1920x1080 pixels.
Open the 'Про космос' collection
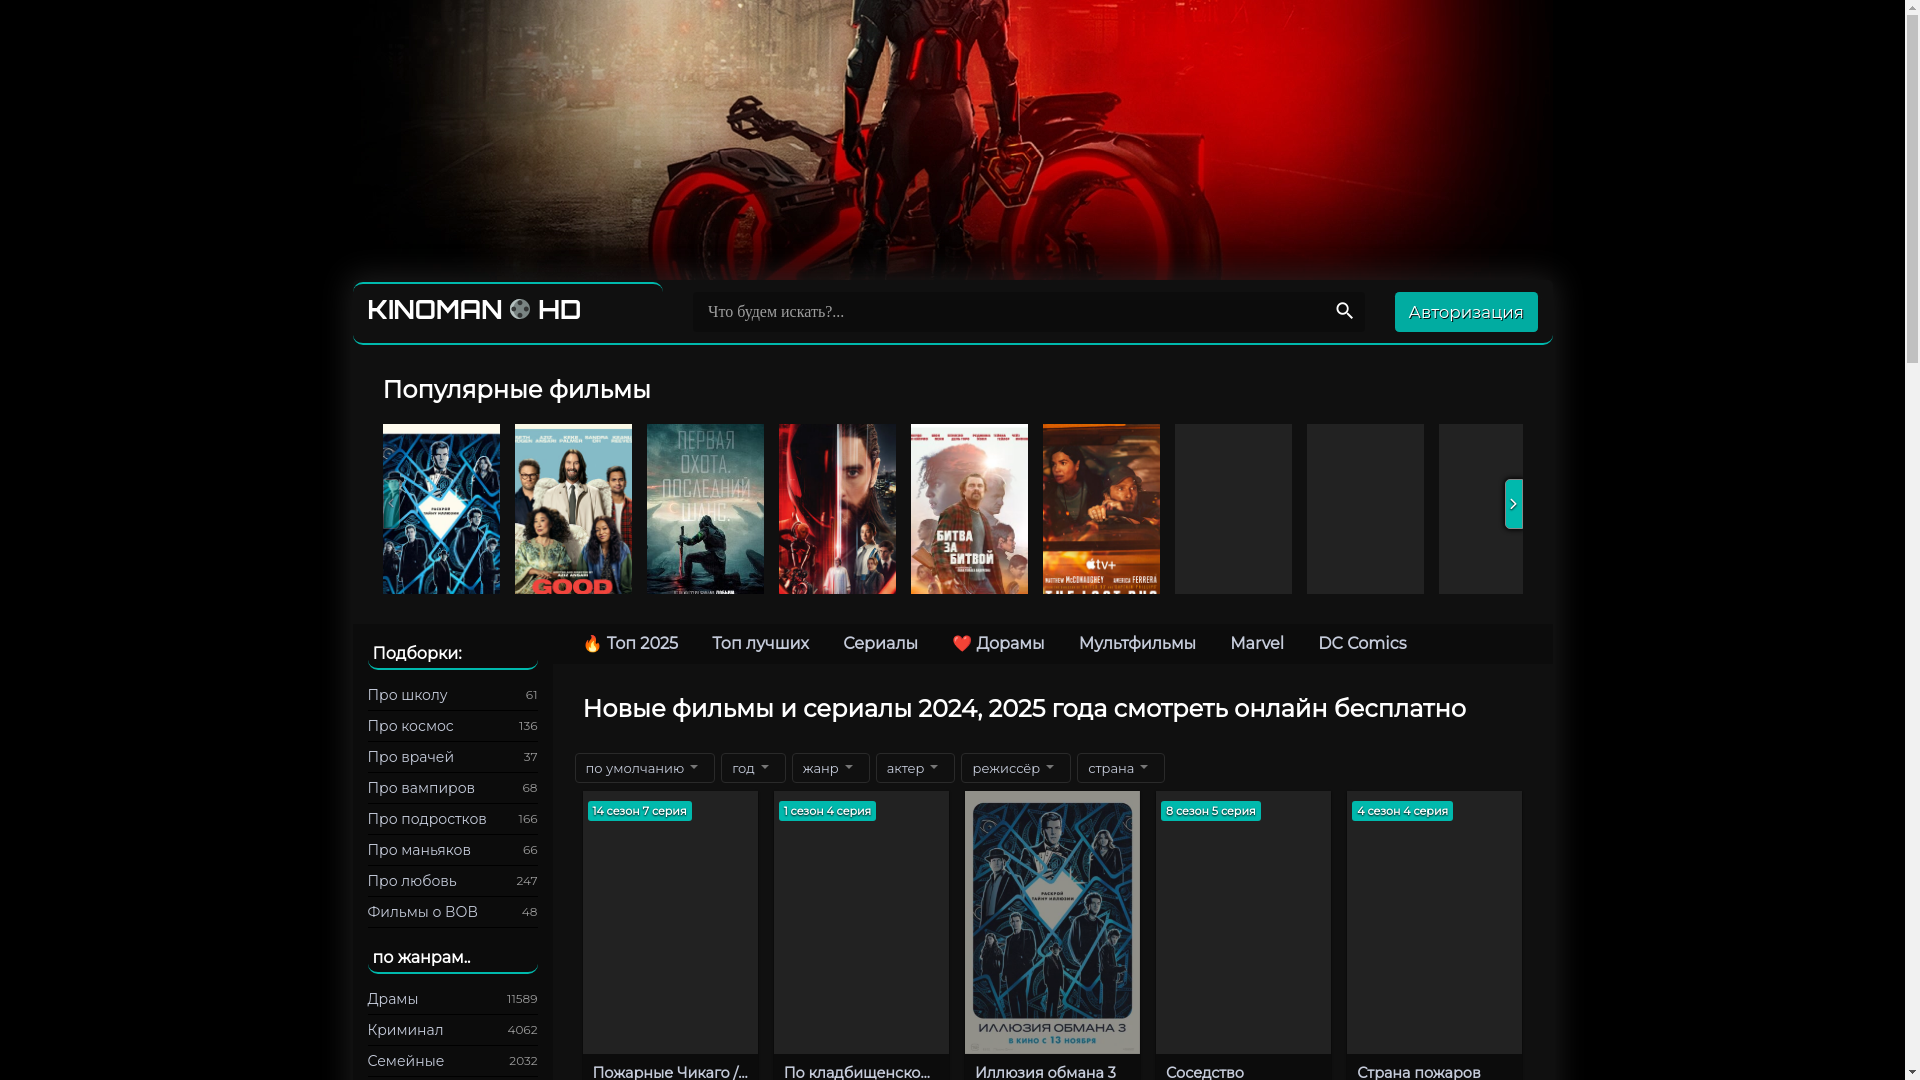(452, 726)
